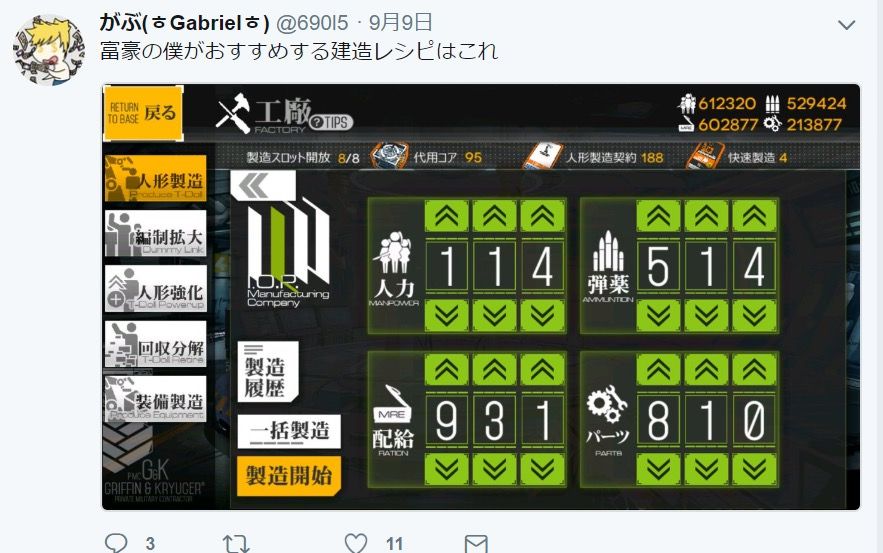Decrease the ammunition ones digit with the down arrow
This screenshot has height=553, width=883.
pos(754,315)
